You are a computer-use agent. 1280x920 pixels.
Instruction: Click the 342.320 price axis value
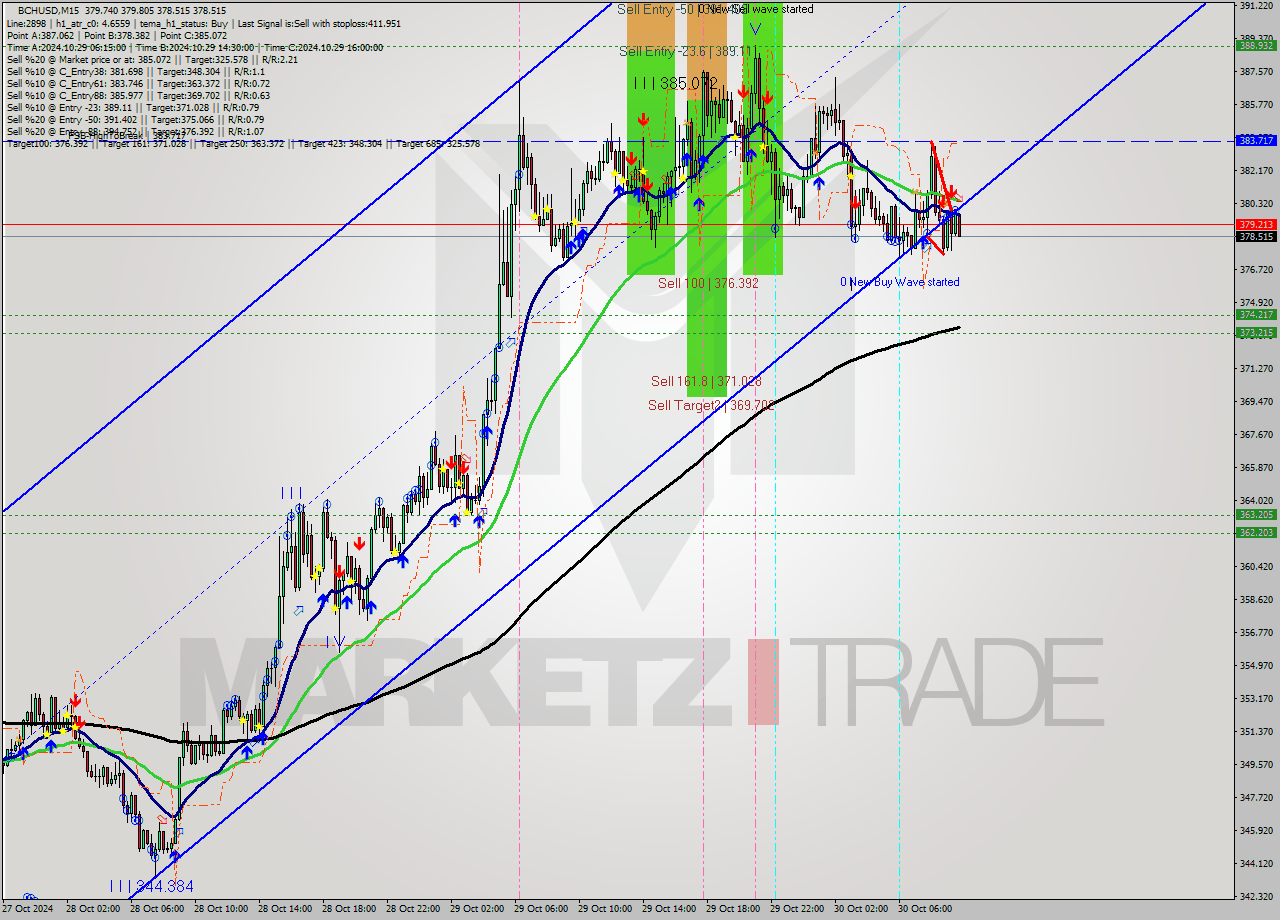[1256, 897]
